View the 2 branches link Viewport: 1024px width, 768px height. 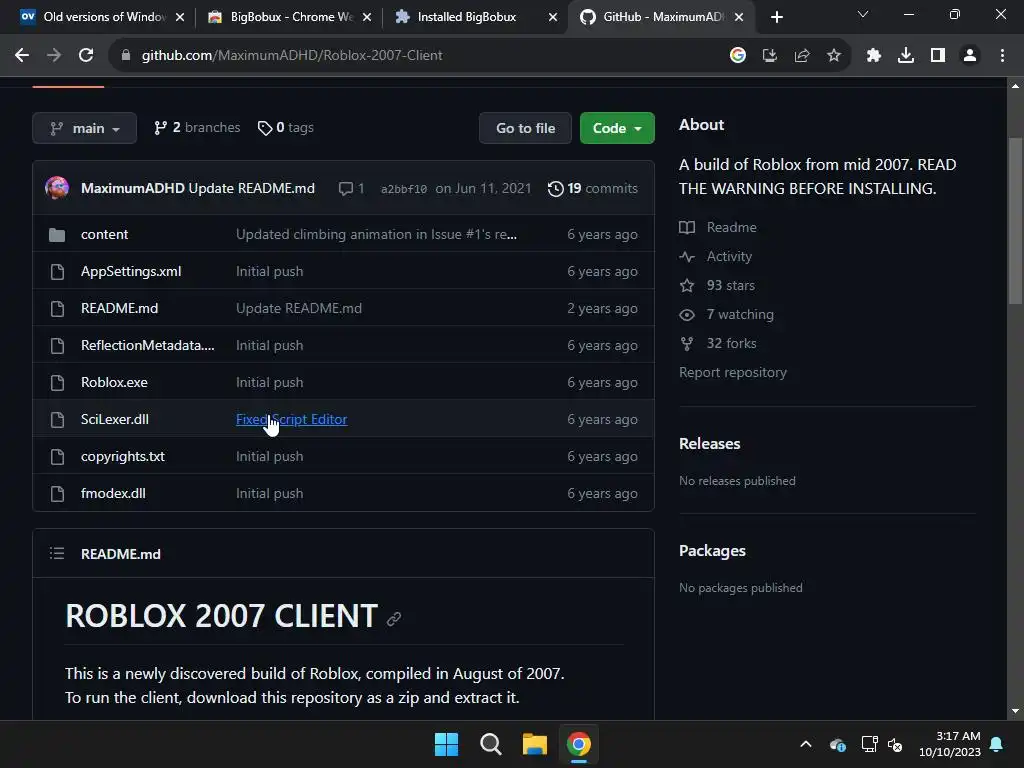(x=197, y=127)
